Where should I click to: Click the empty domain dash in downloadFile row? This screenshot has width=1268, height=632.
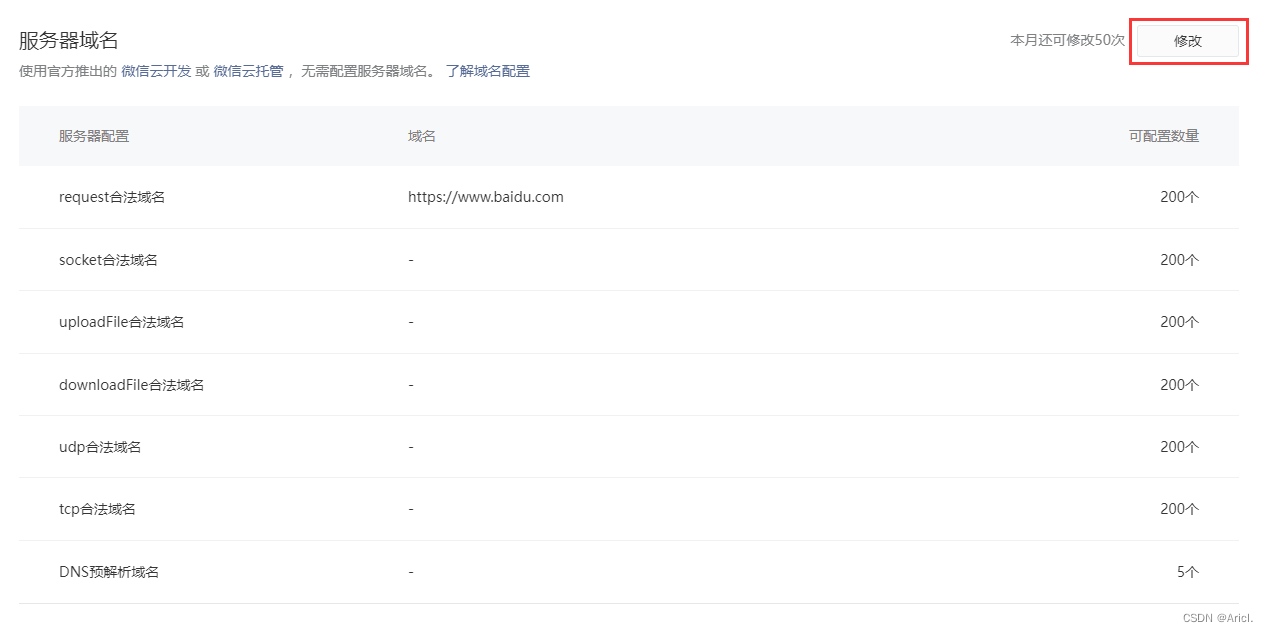coord(411,385)
